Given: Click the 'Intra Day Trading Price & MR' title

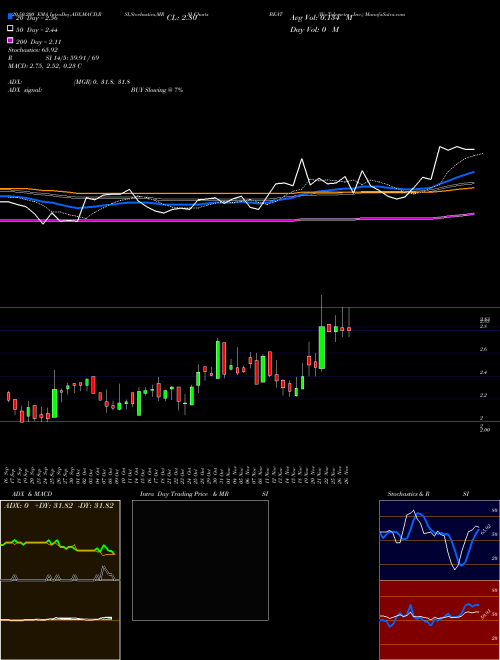Looking at the screenshot, I should coord(184,494).
